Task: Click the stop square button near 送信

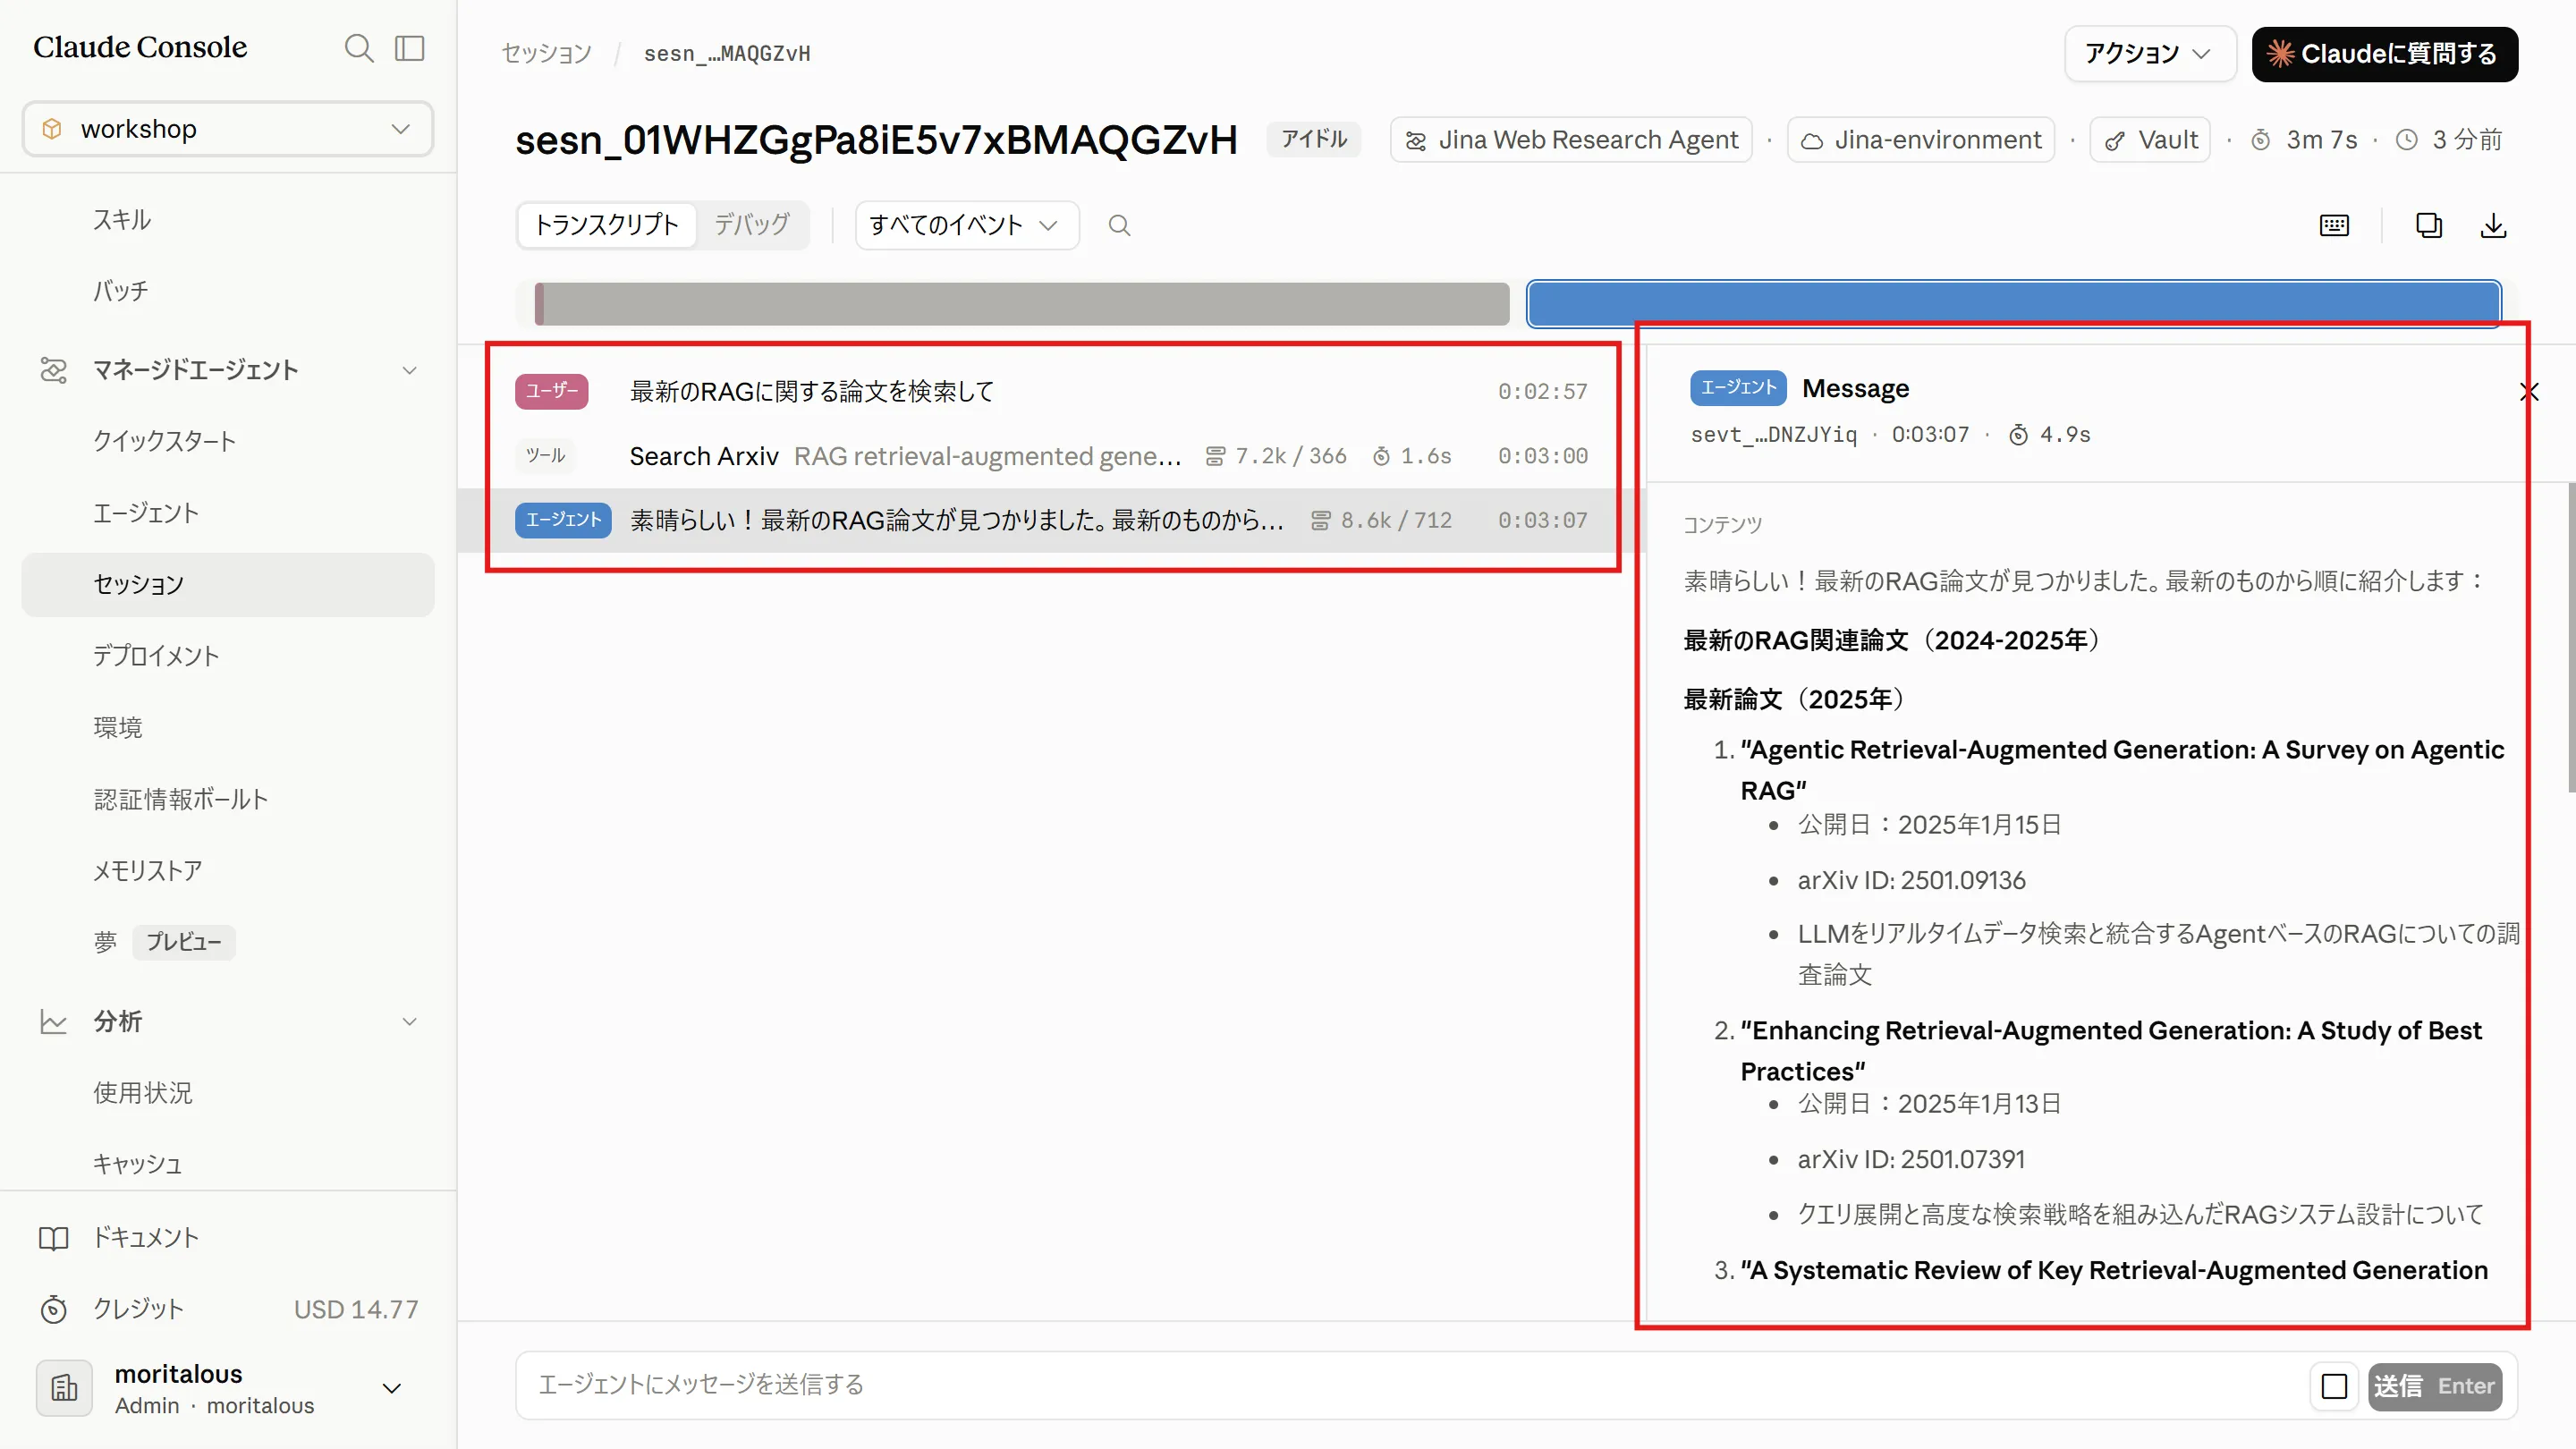Action: (2334, 1386)
